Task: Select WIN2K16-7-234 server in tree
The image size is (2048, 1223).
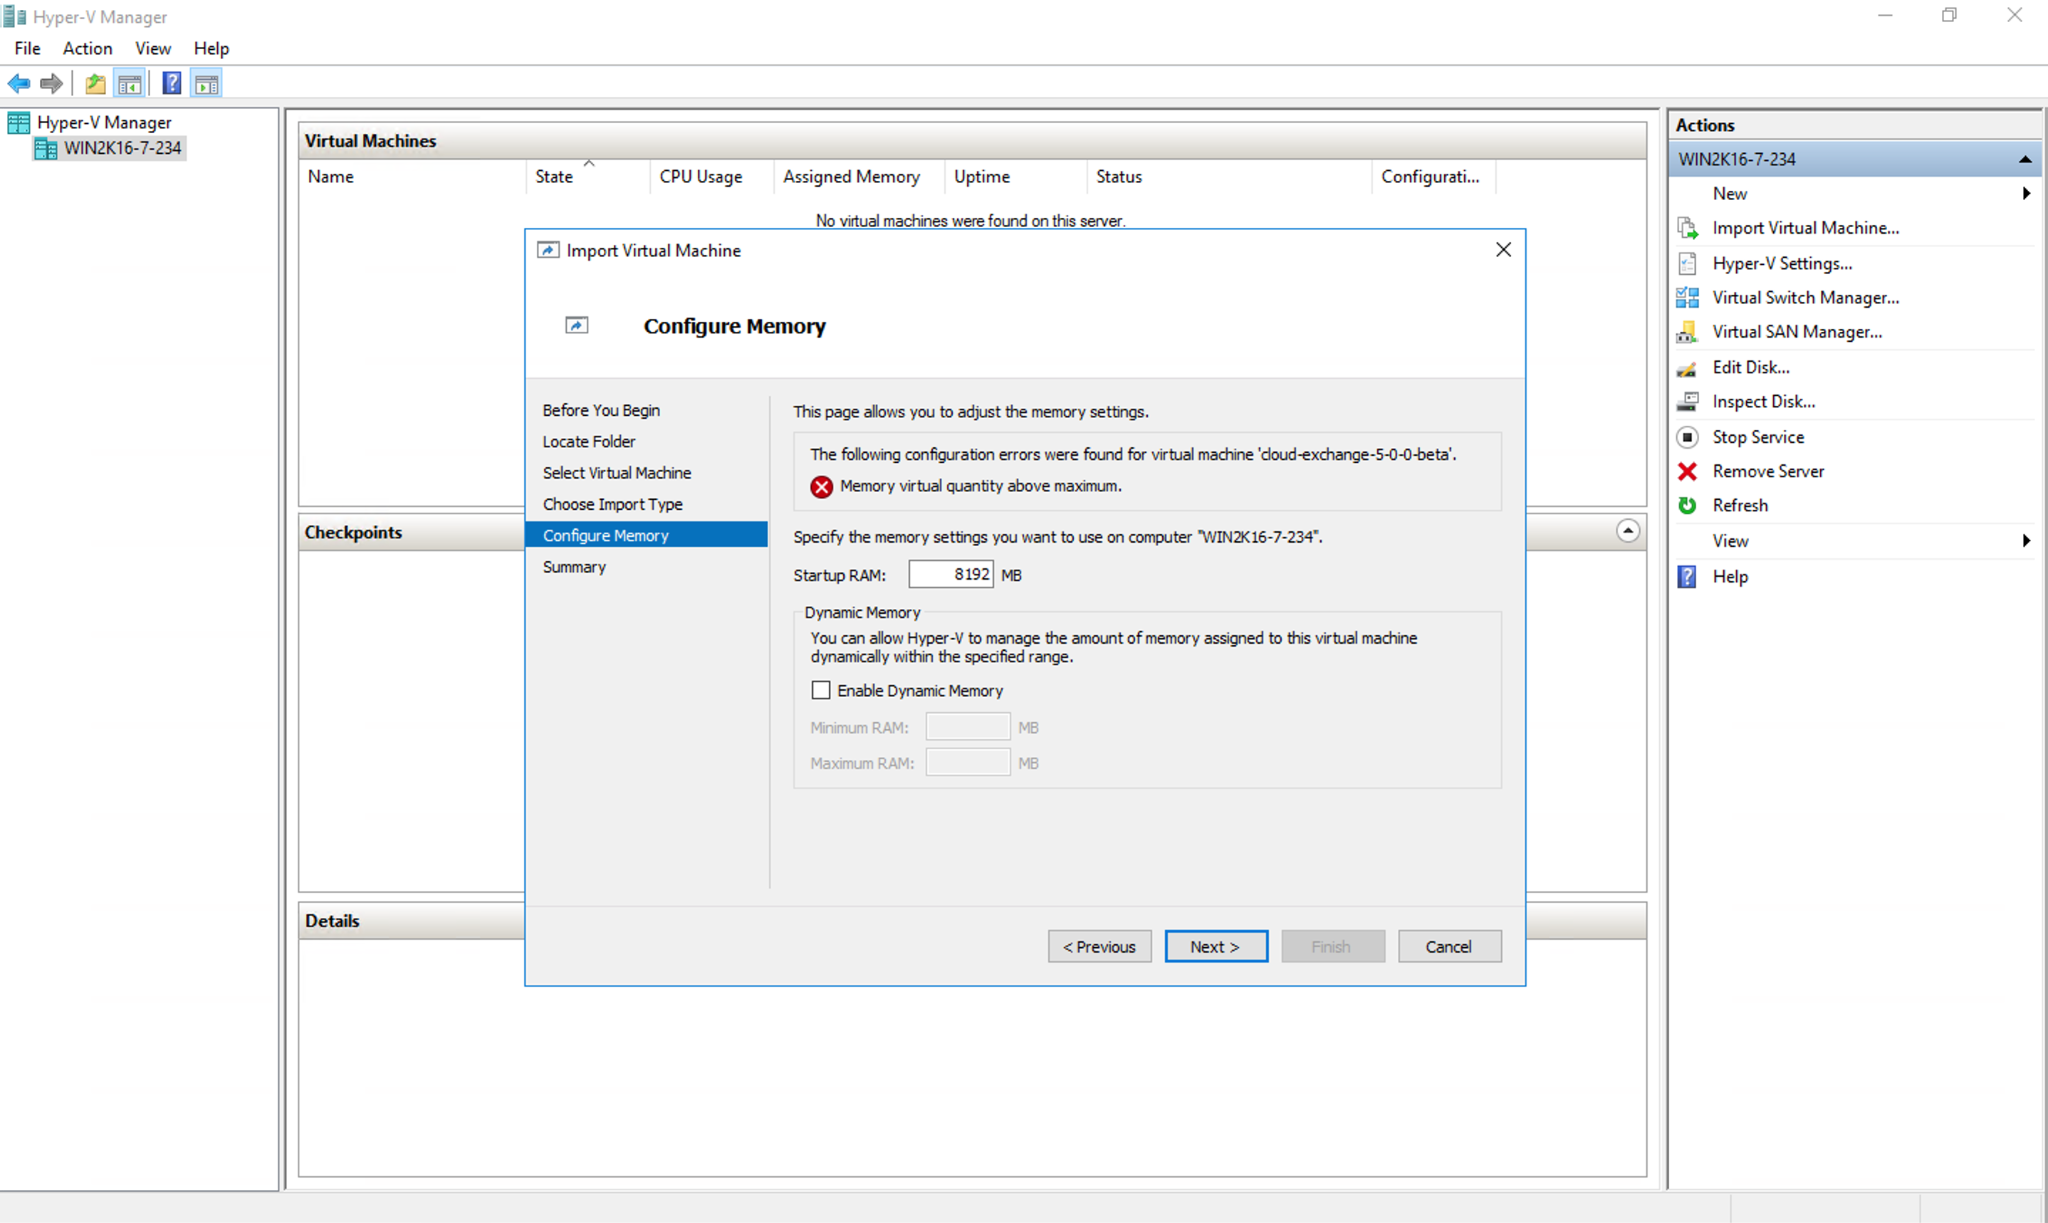Action: (122, 148)
